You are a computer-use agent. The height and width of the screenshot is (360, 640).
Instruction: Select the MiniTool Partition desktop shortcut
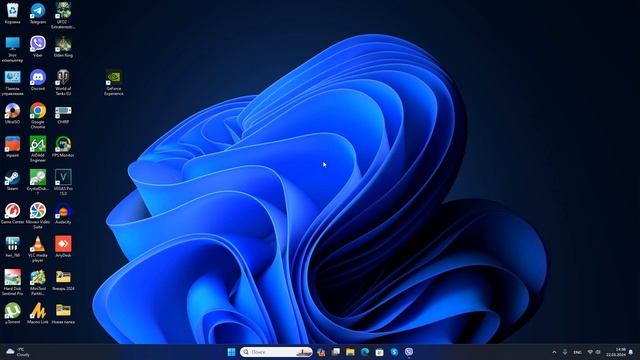pyautogui.click(x=38, y=283)
